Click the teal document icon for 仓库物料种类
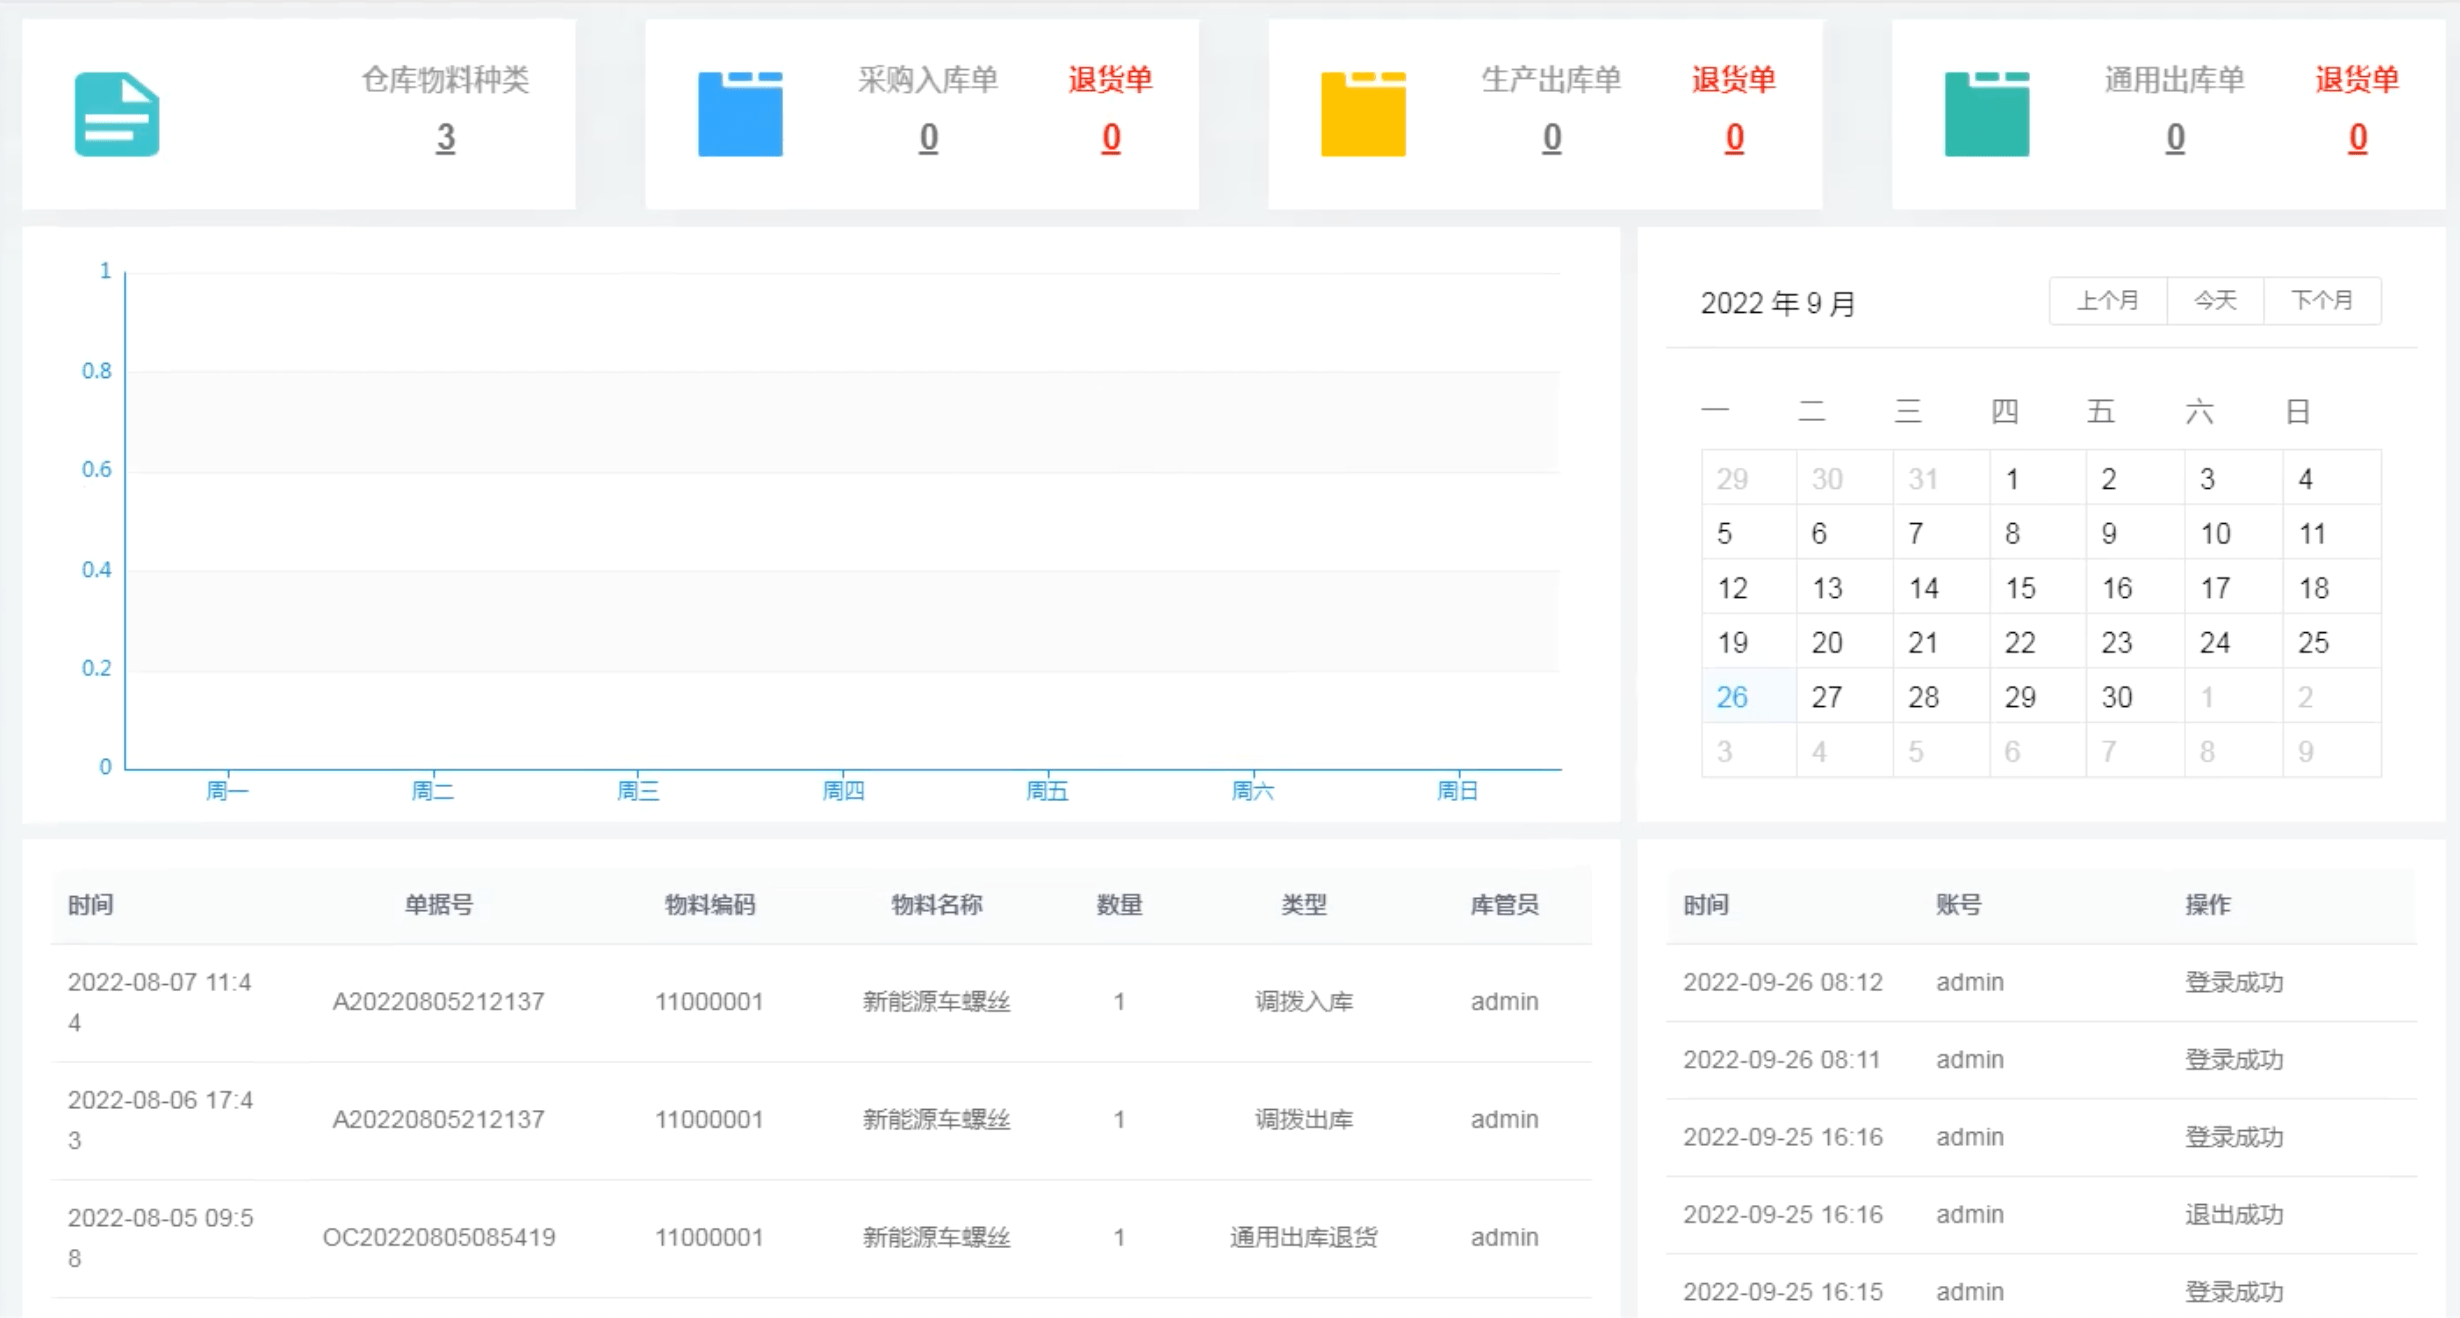 (x=117, y=114)
